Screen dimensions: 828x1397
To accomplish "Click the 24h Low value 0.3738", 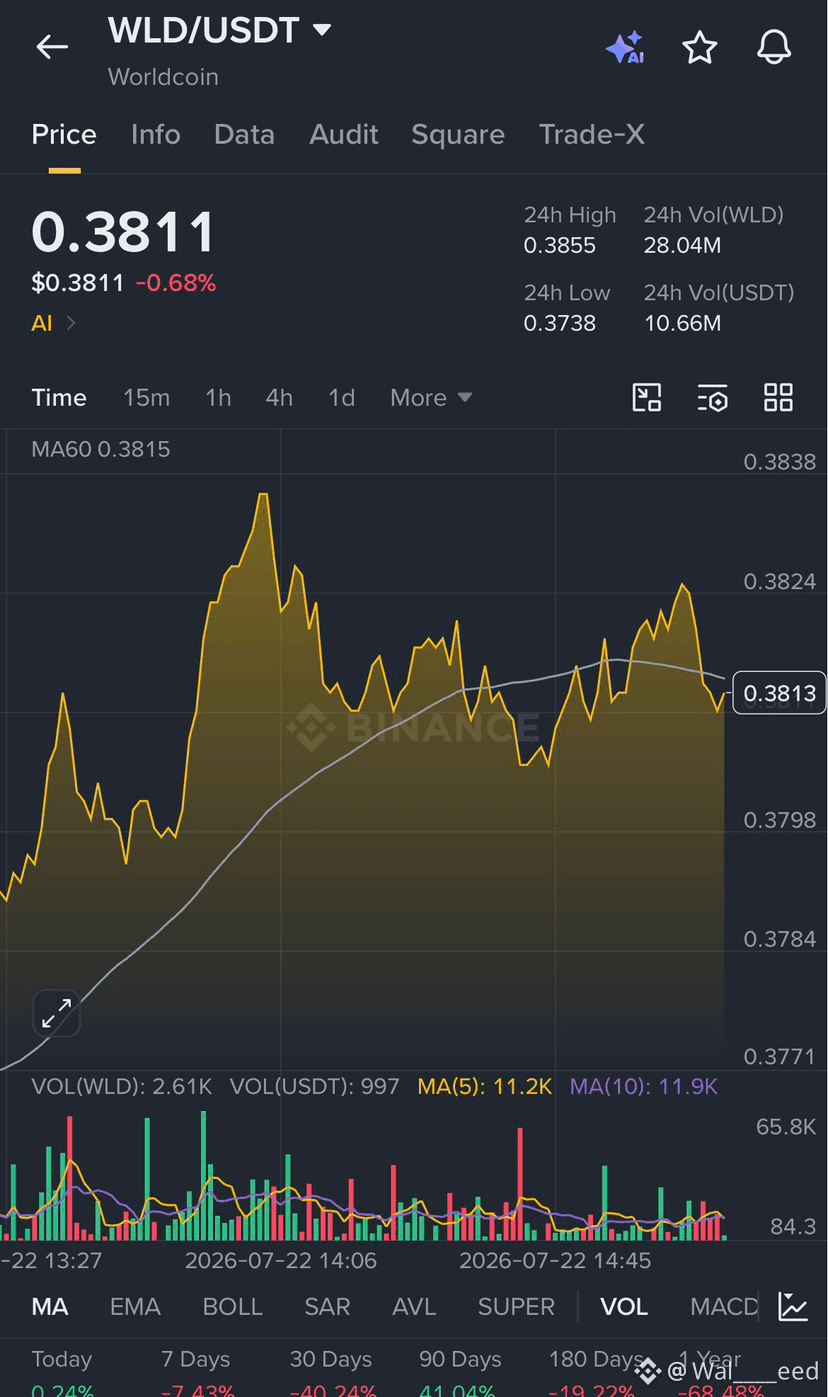I will [560, 323].
